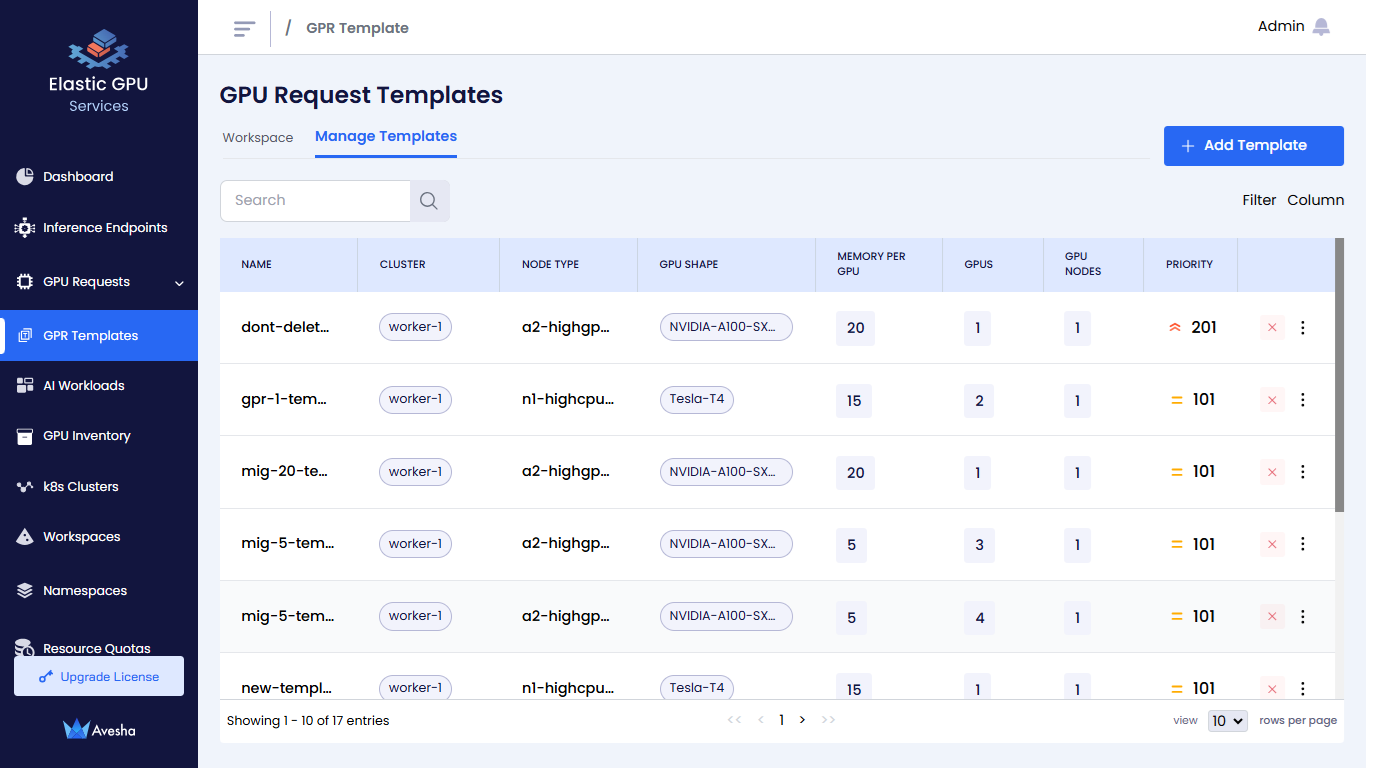
Task: Open three-dot menu for gpr-1-tem... row
Action: [1302, 400]
